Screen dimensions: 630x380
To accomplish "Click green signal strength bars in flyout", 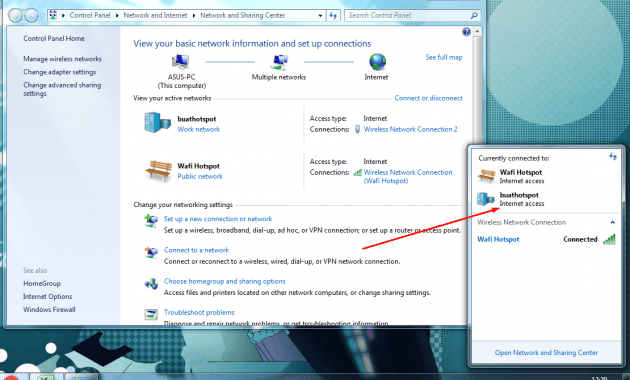I will click(609, 239).
